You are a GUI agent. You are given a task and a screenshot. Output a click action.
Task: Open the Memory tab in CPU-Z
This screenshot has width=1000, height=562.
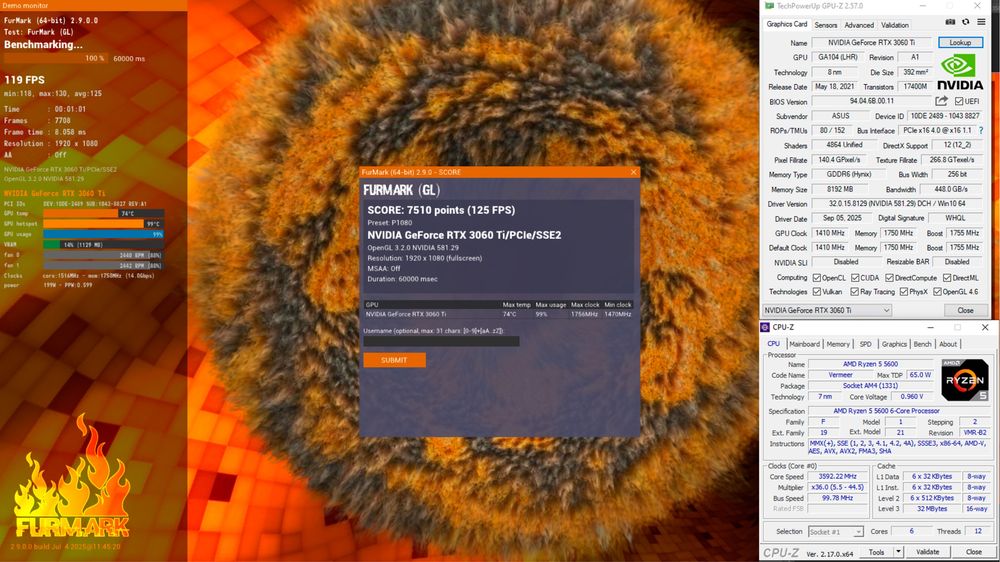pos(838,344)
